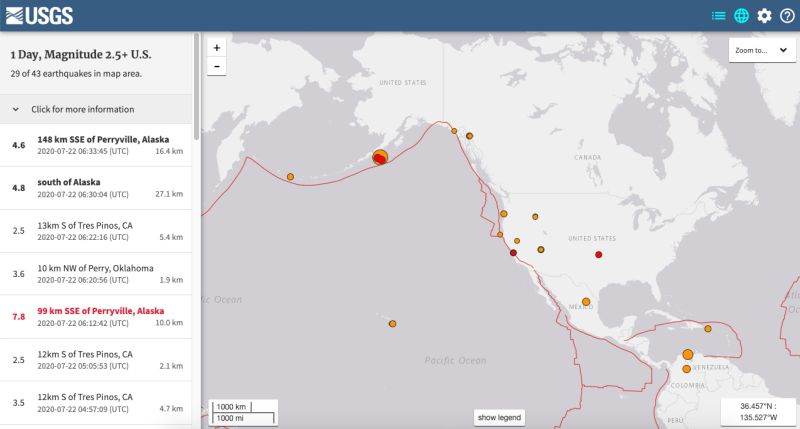The width and height of the screenshot is (800, 429).
Task: Click the Puerto Rico area earthquake marker
Action: [x=708, y=329]
